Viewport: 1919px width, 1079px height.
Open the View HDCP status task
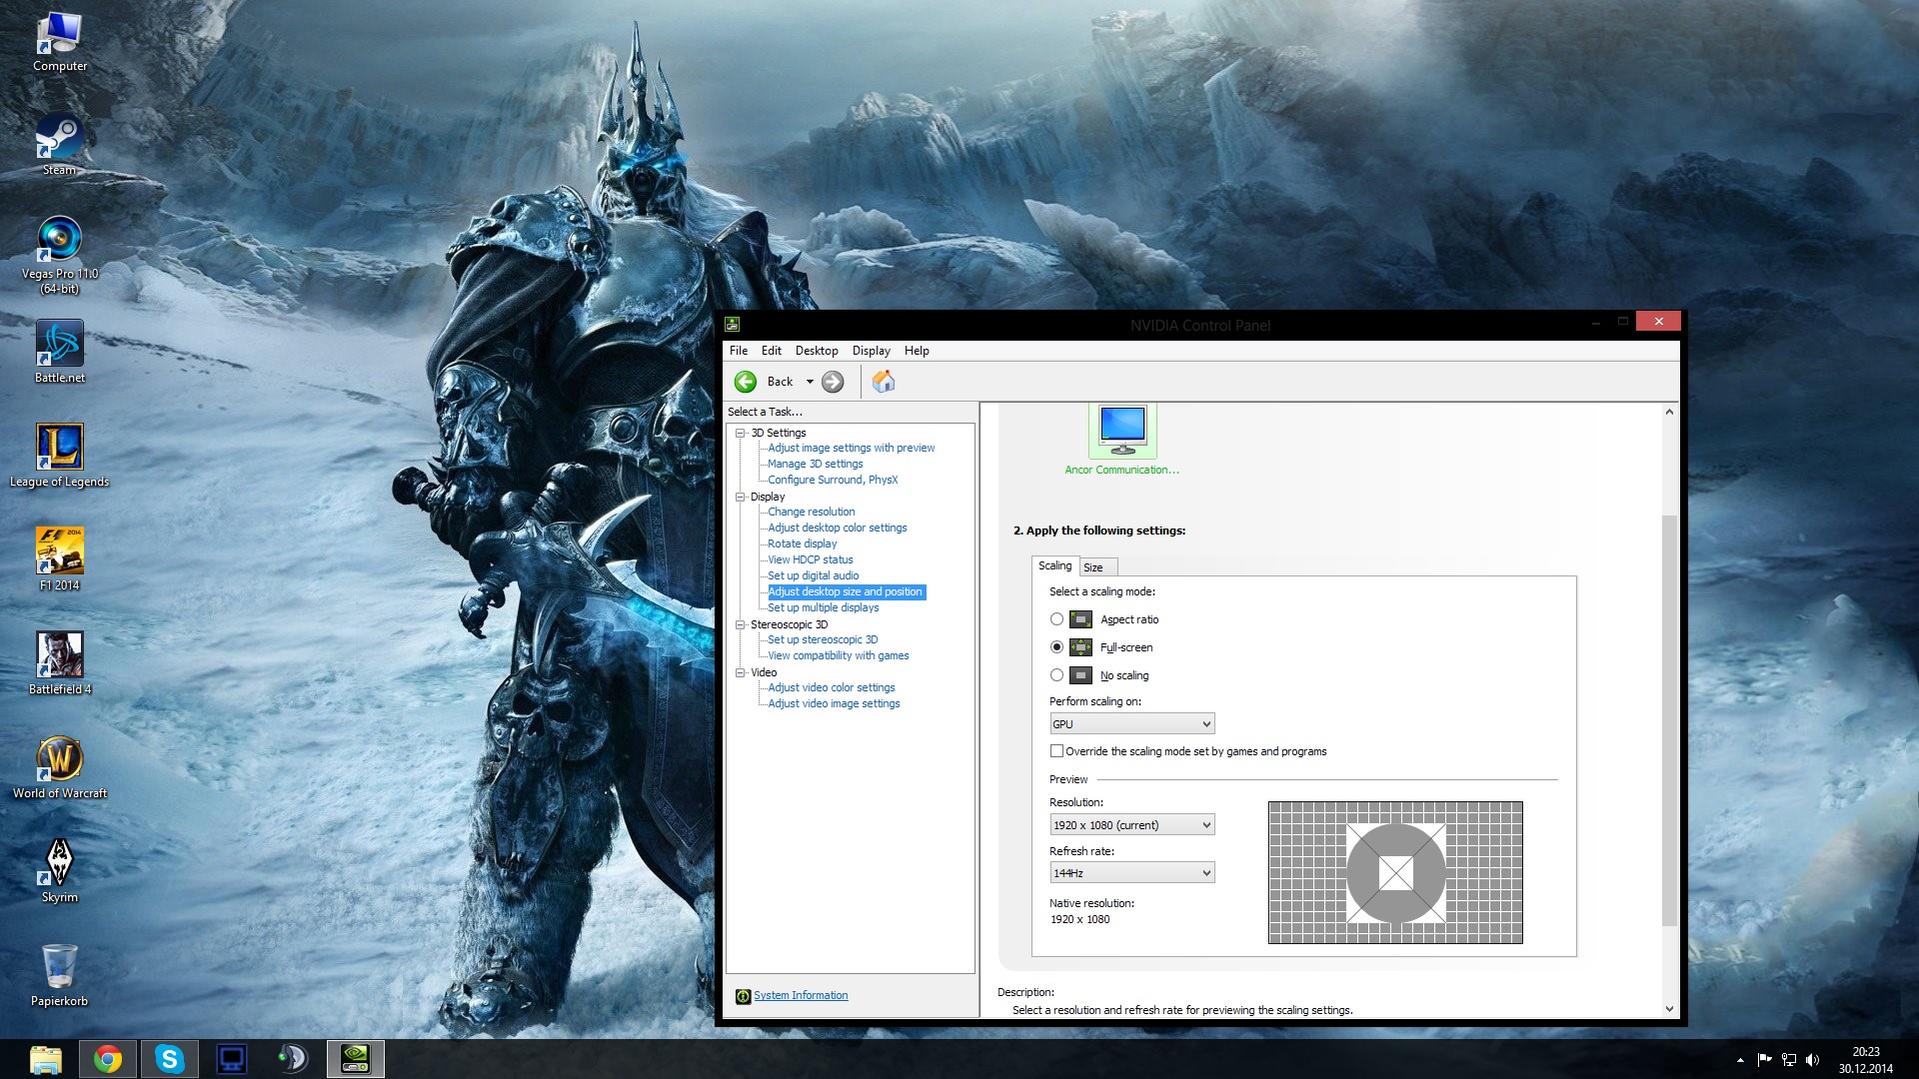tap(810, 560)
